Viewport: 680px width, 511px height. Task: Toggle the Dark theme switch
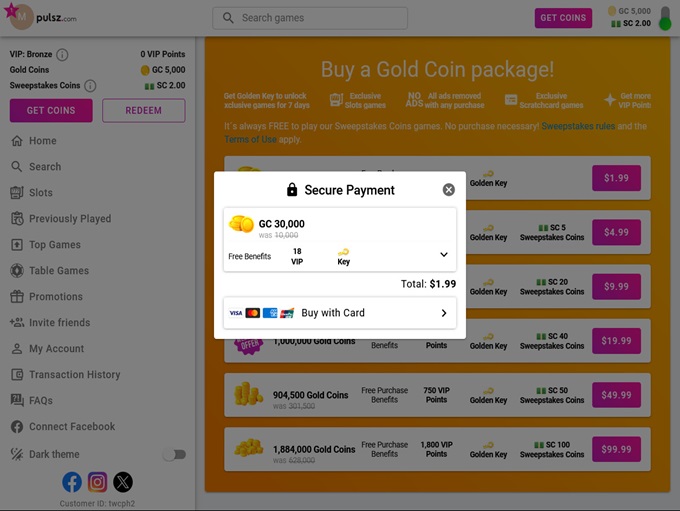pyautogui.click(x=174, y=454)
